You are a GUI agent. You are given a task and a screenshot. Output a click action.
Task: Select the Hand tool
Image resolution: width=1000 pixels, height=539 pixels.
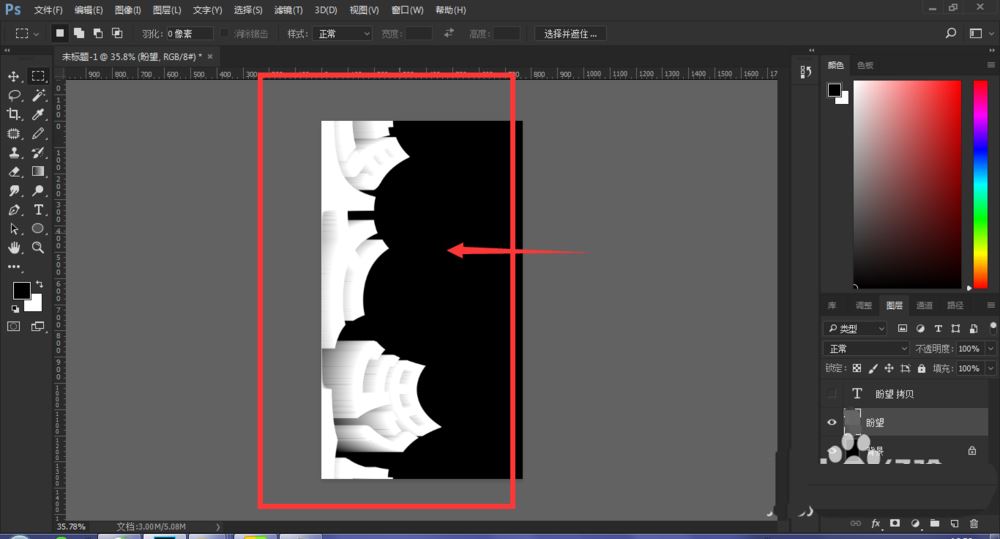[x=13, y=247]
